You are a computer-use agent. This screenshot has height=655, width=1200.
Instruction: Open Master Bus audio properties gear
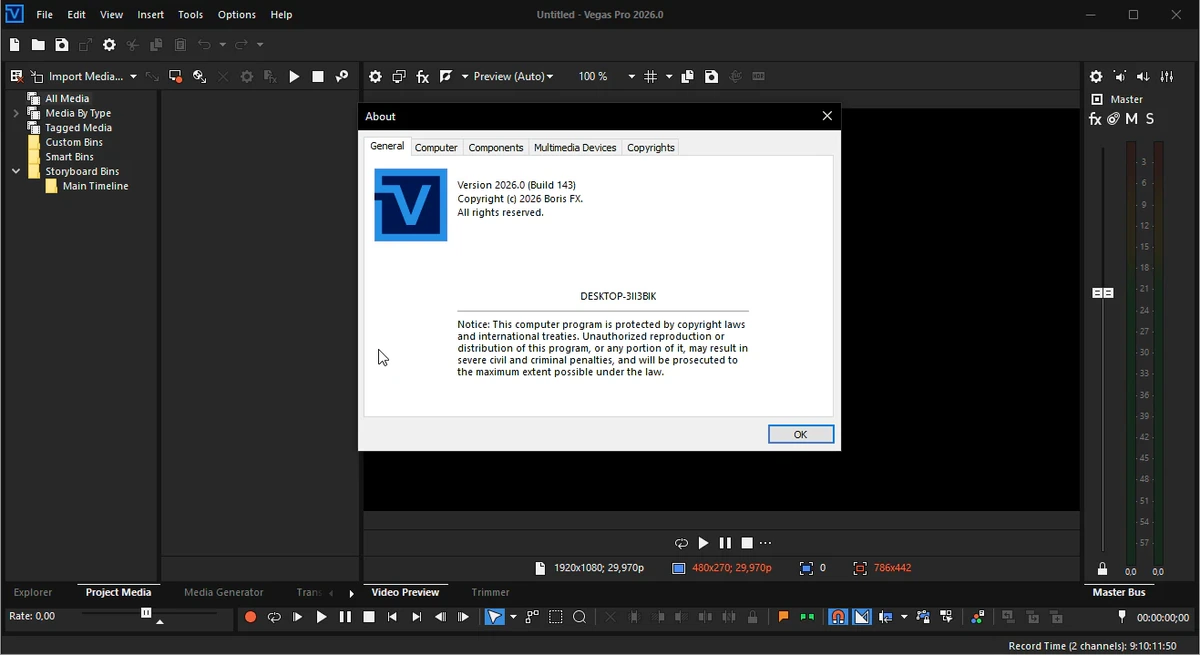coord(1096,77)
